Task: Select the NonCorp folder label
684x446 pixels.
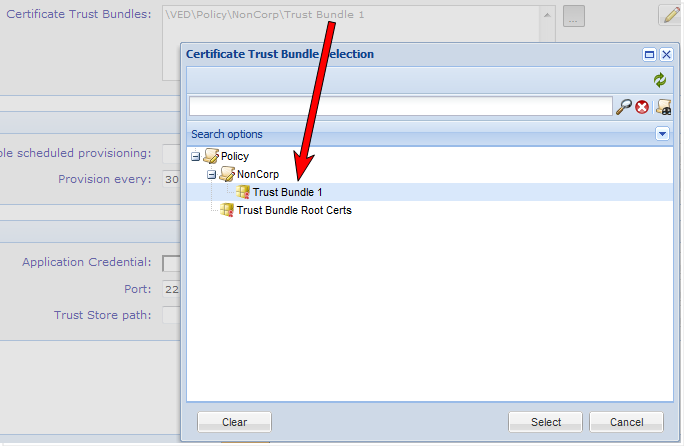Action: tap(258, 174)
